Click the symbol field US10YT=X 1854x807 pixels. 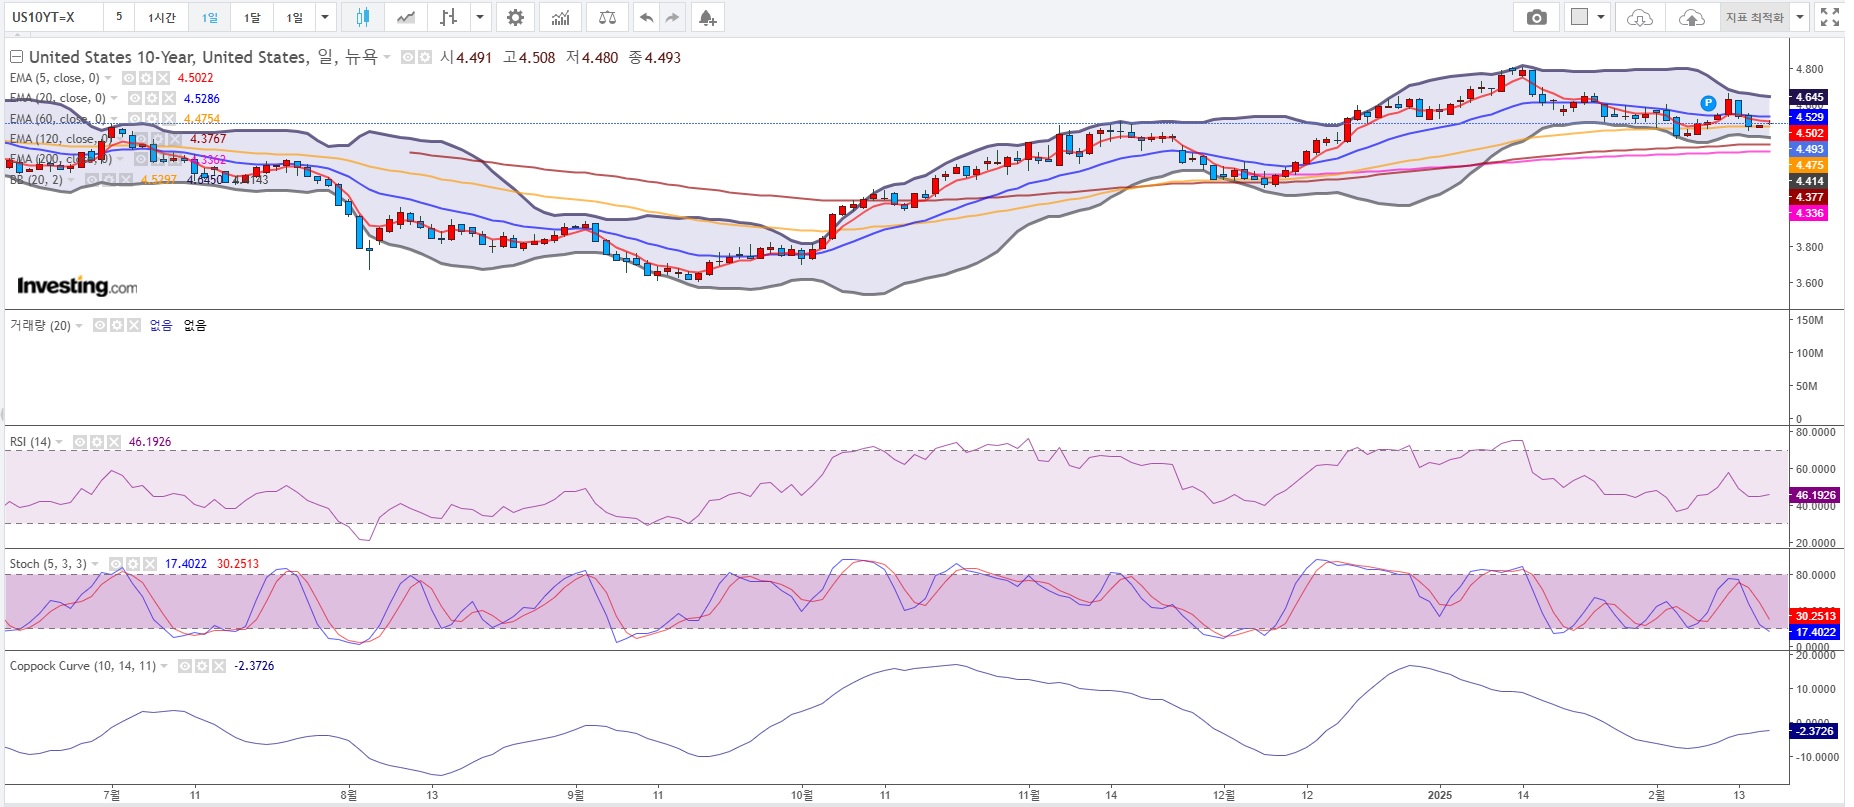(x=52, y=17)
